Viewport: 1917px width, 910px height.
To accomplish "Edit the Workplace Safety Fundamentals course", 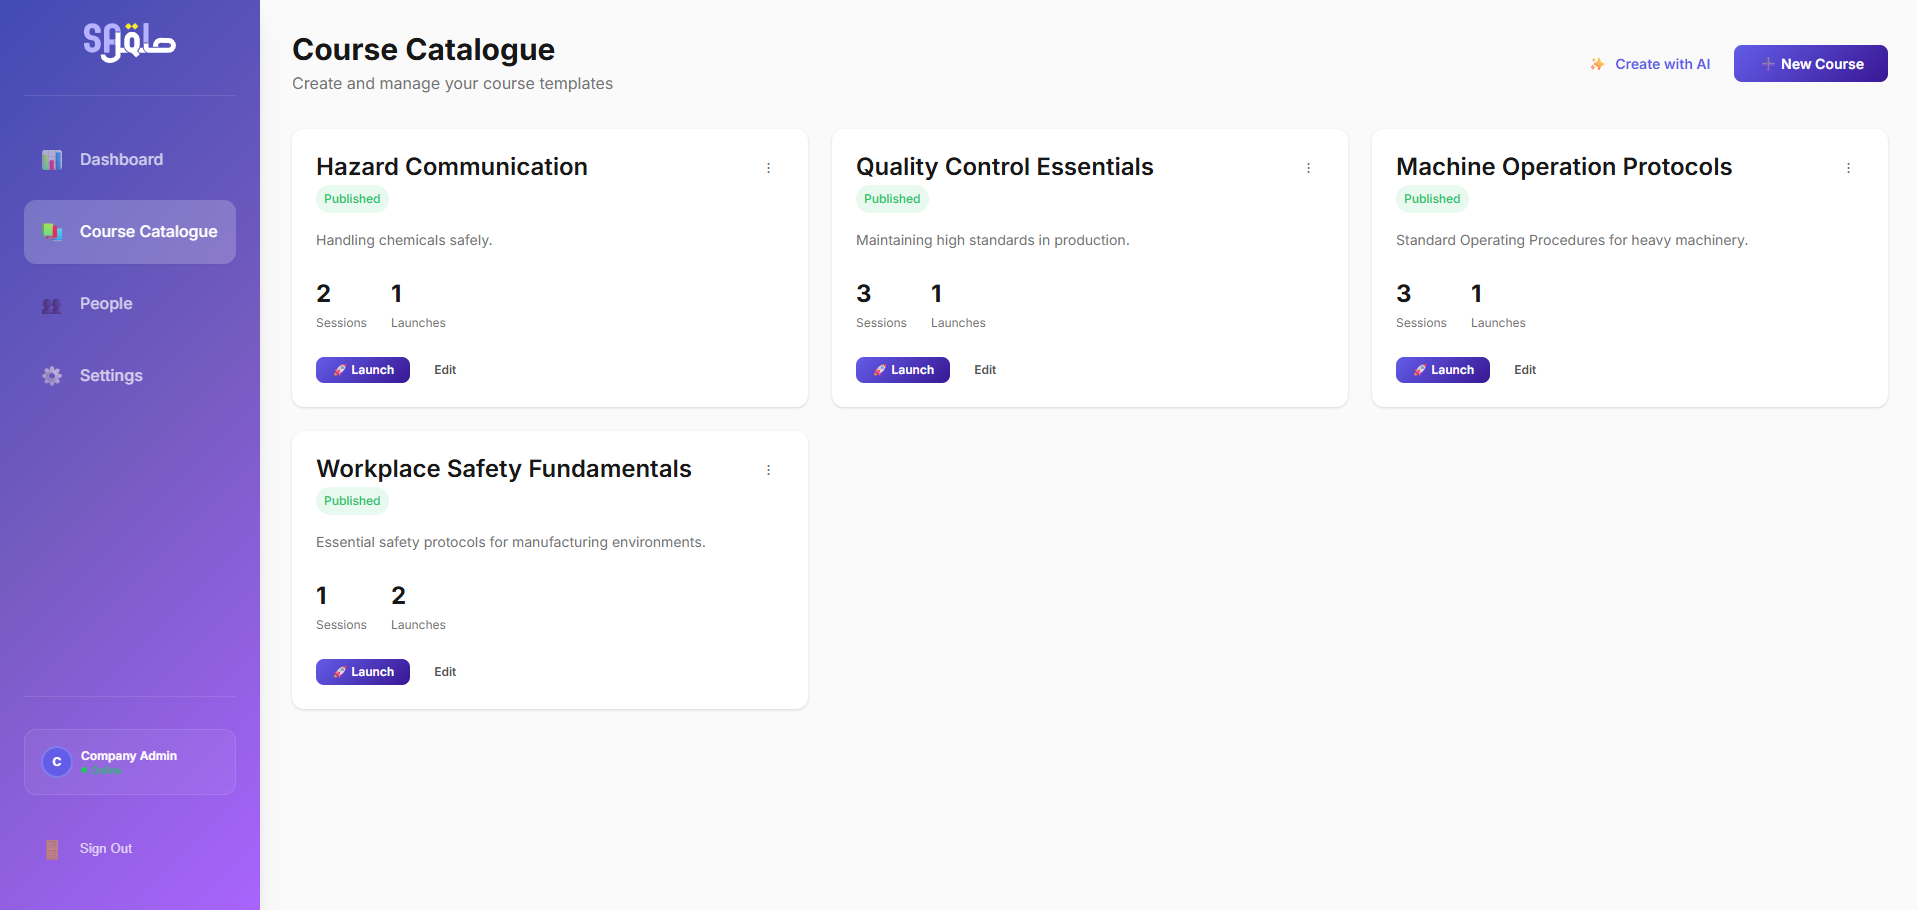I will (445, 671).
